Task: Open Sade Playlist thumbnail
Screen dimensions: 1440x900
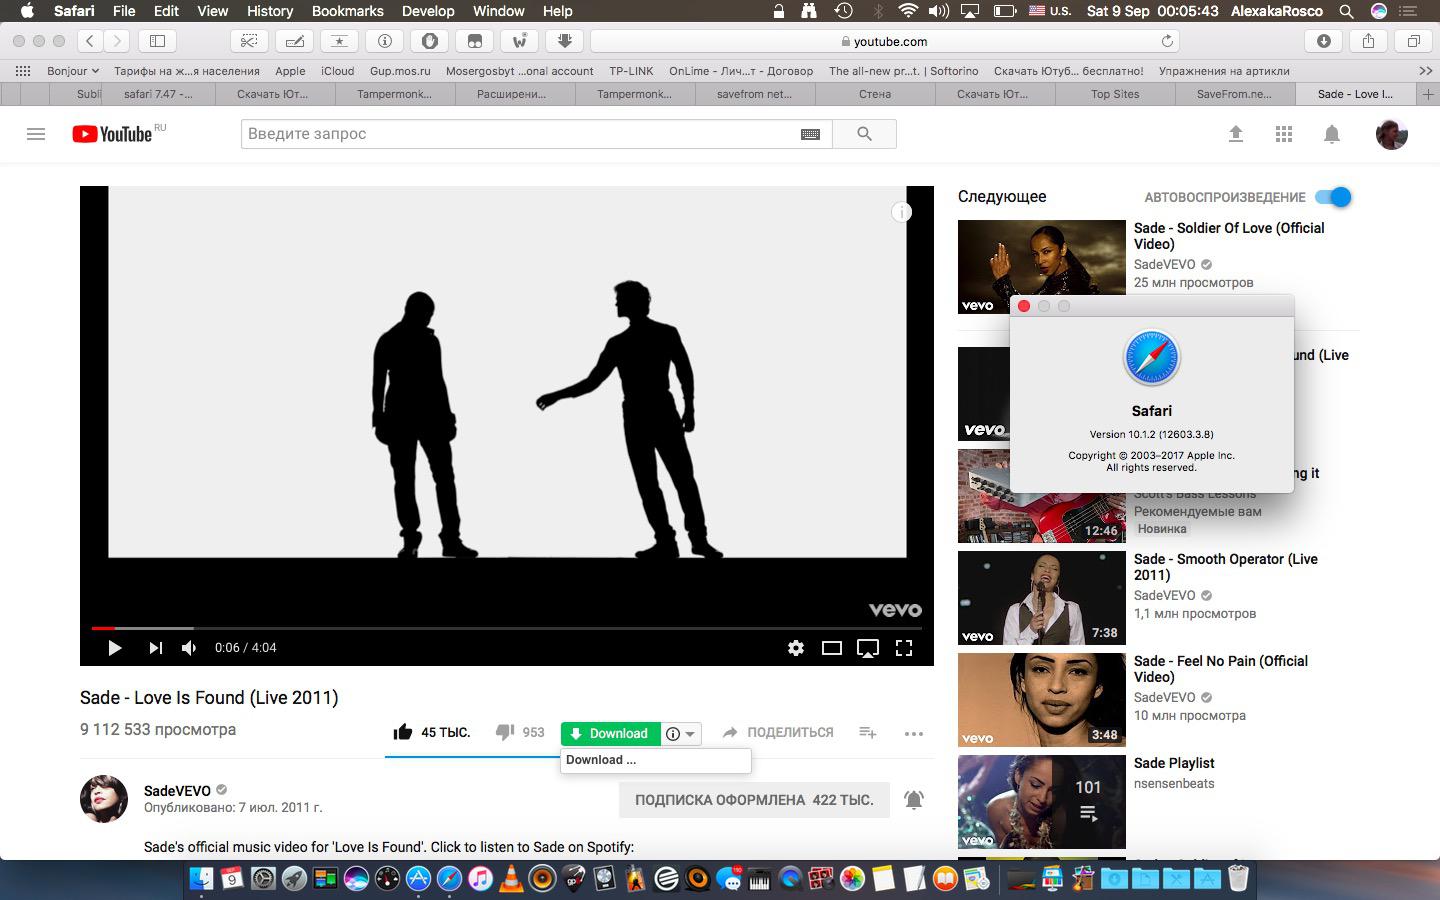Action: click(1041, 801)
